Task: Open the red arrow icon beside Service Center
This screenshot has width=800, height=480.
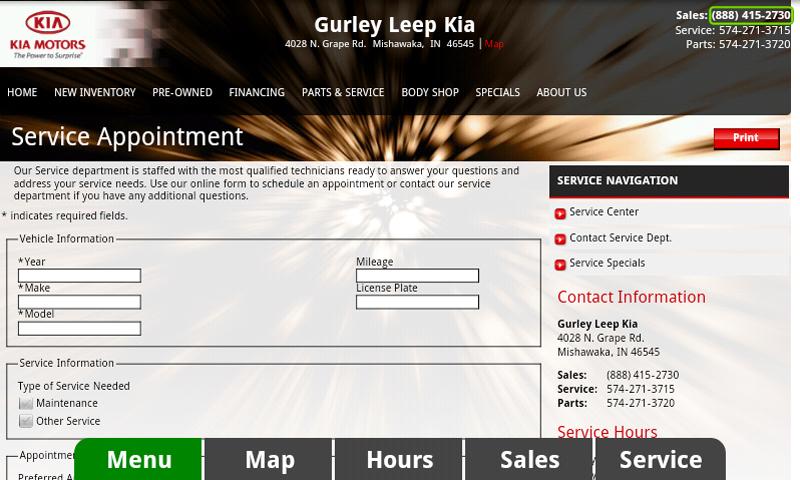Action: pos(560,213)
